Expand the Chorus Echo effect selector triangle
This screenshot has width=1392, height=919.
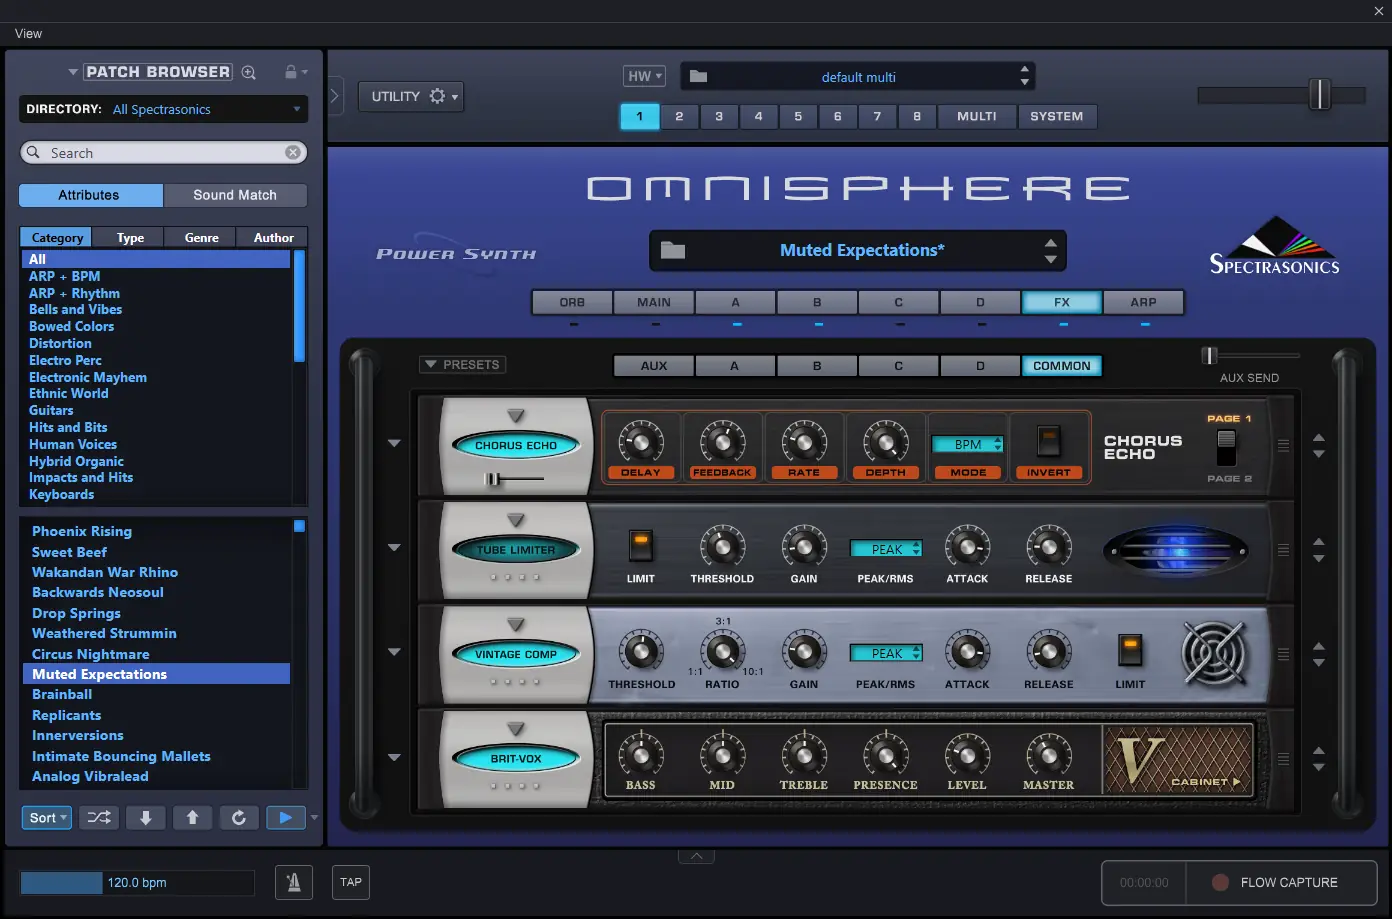click(516, 416)
